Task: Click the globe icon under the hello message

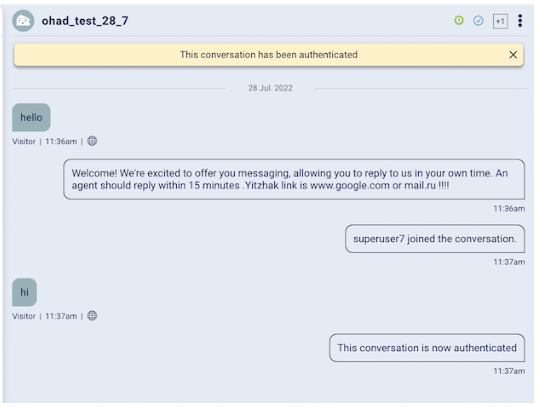Action: point(92,141)
